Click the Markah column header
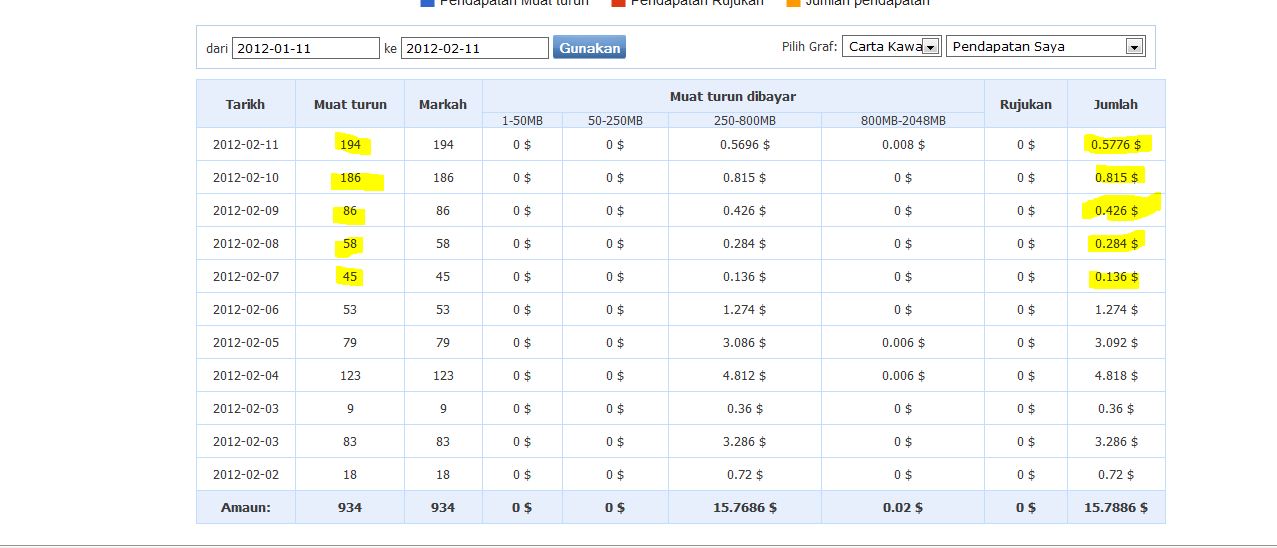Image resolution: width=1277 pixels, height=548 pixels. (443, 104)
